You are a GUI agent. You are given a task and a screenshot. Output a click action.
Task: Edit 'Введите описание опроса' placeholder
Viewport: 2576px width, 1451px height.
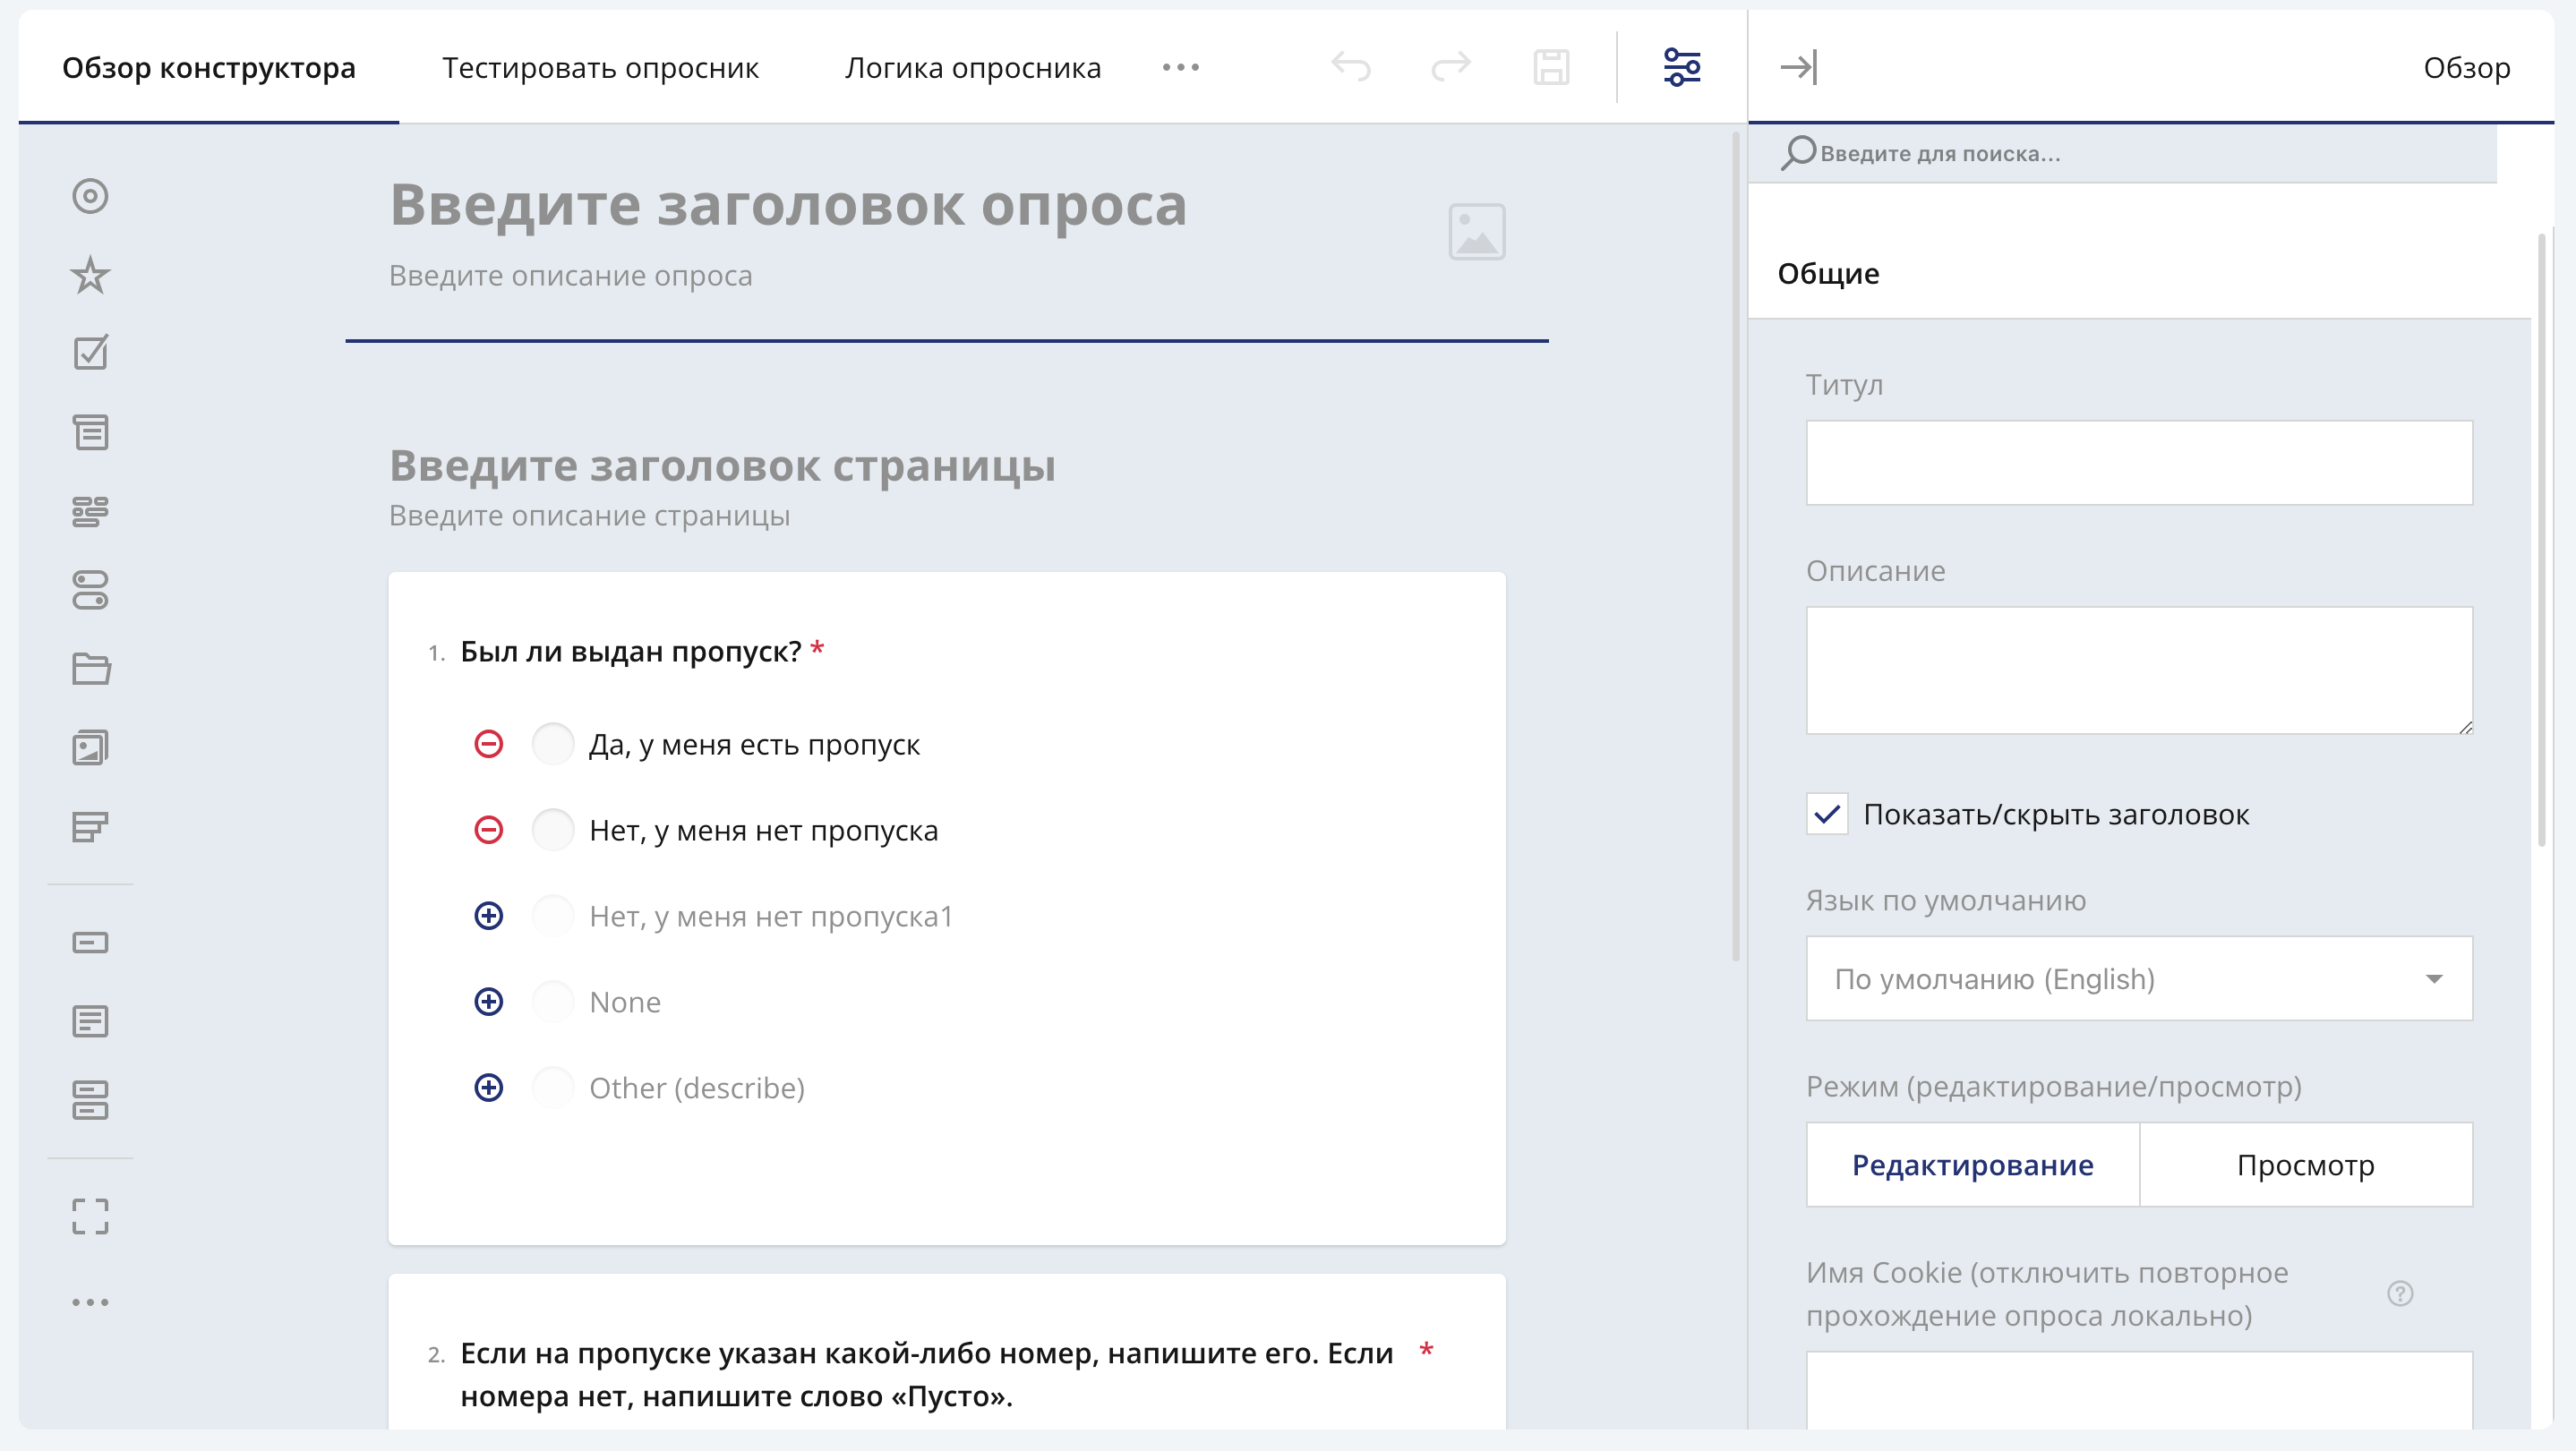pos(570,275)
